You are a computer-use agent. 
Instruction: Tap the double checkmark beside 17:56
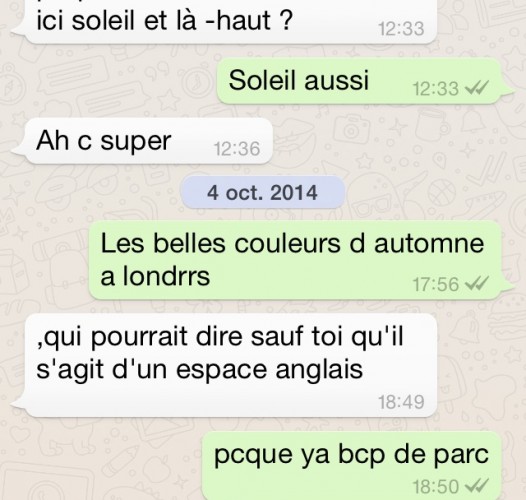(476, 284)
